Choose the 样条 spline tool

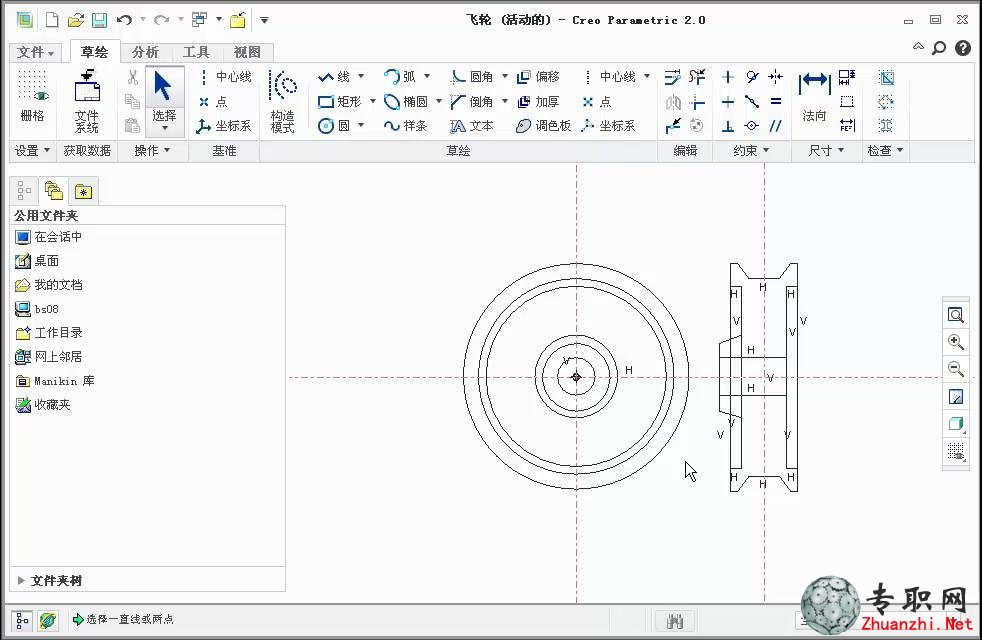(406, 126)
